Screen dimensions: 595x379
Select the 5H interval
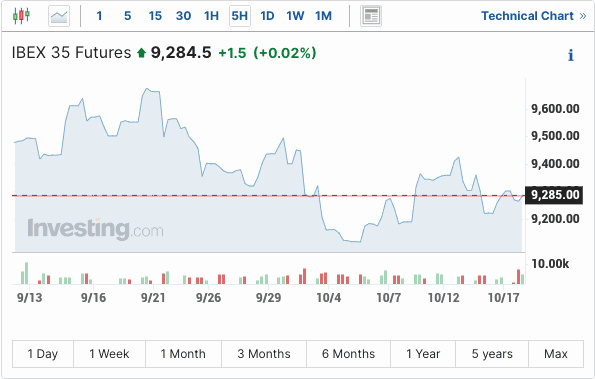click(x=240, y=16)
